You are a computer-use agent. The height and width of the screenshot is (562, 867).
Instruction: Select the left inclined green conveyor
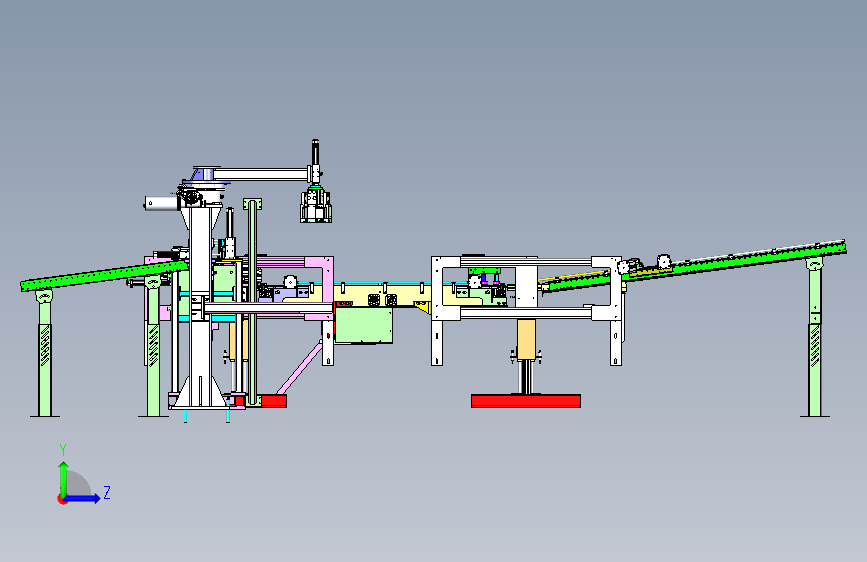point(104,275)
